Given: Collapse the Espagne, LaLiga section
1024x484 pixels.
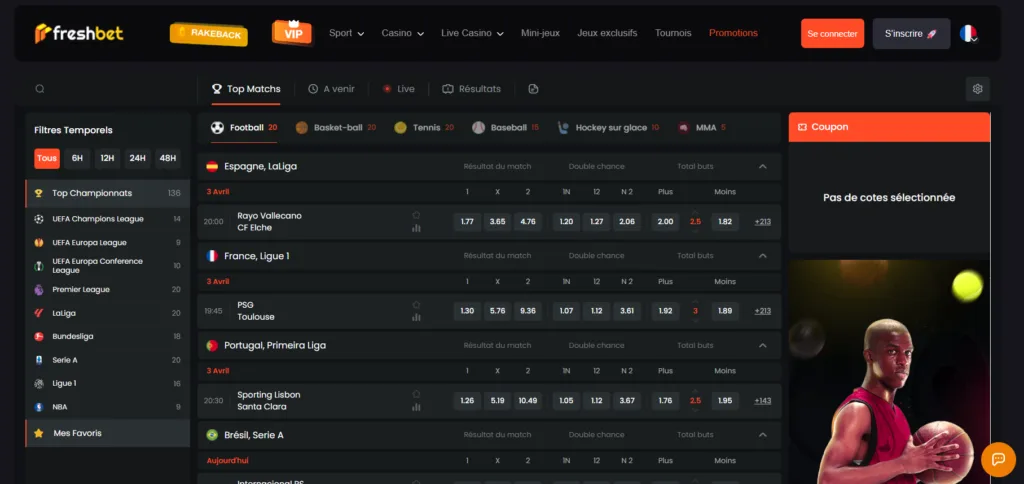Looking at the screenshot, I should [x=763, y=166].
